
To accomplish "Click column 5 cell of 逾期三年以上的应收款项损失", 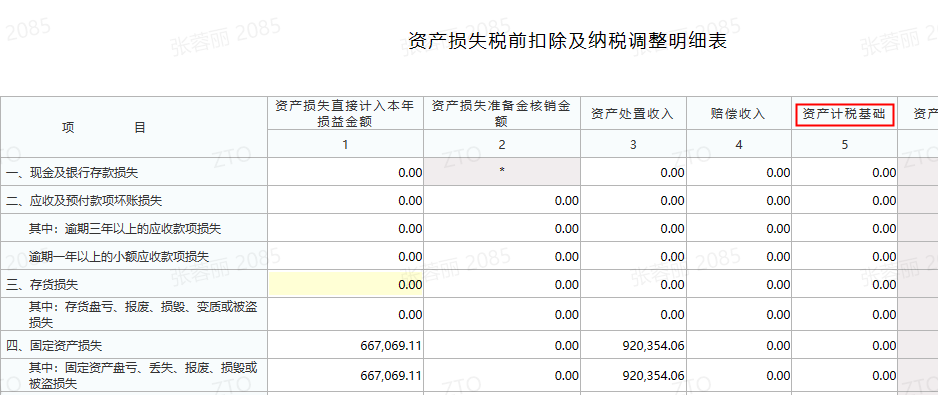I will pos(845,229).
